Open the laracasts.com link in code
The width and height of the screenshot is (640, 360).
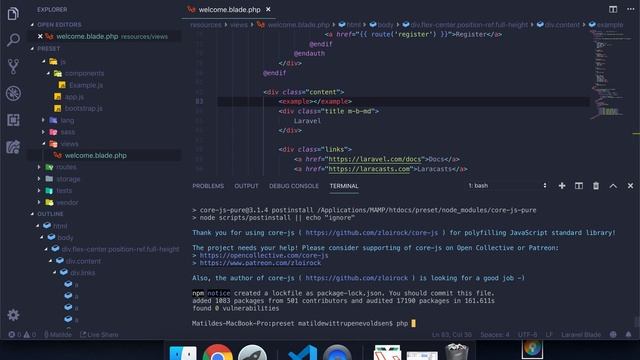pos(369,169)
